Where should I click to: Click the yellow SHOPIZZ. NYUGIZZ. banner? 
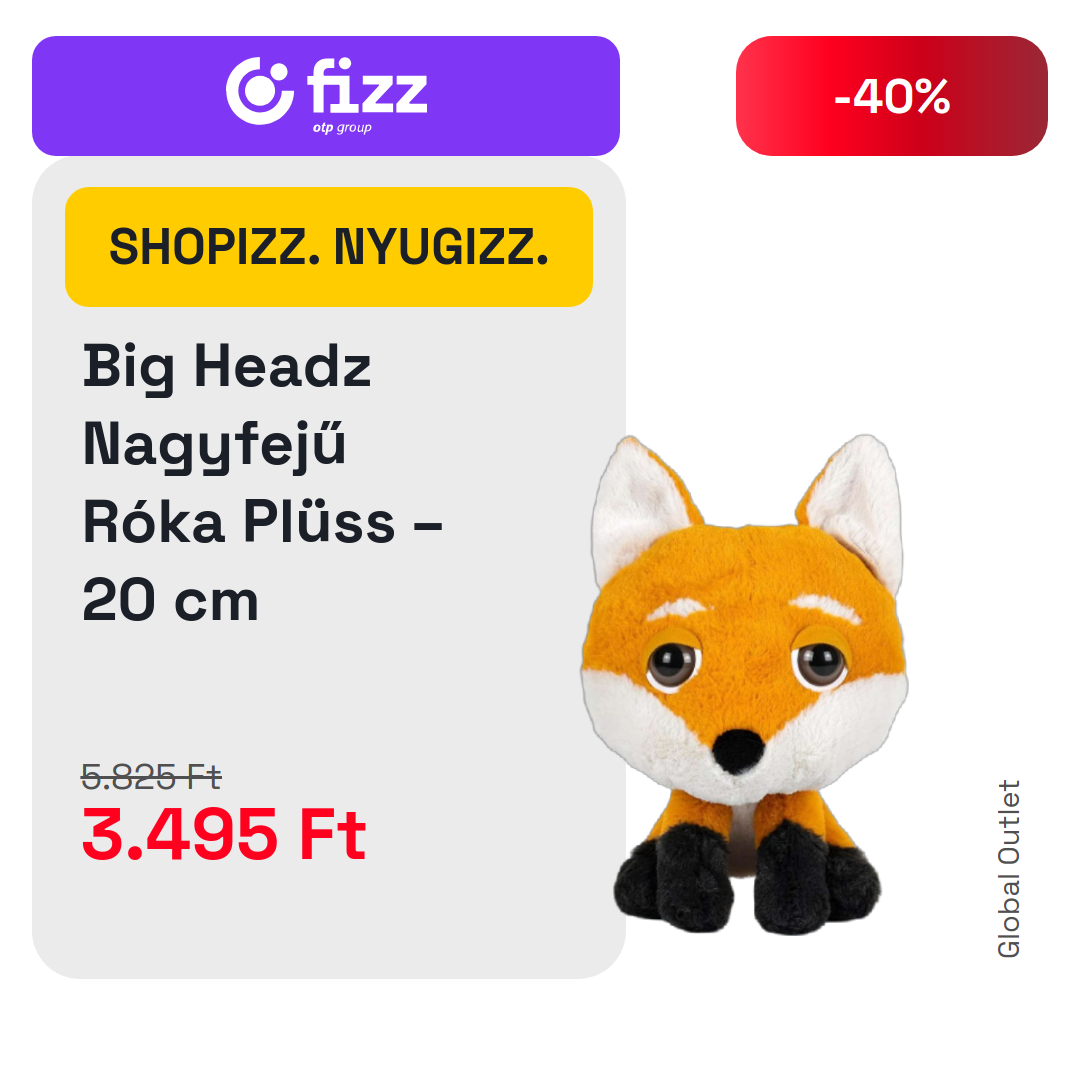[329, 247]
